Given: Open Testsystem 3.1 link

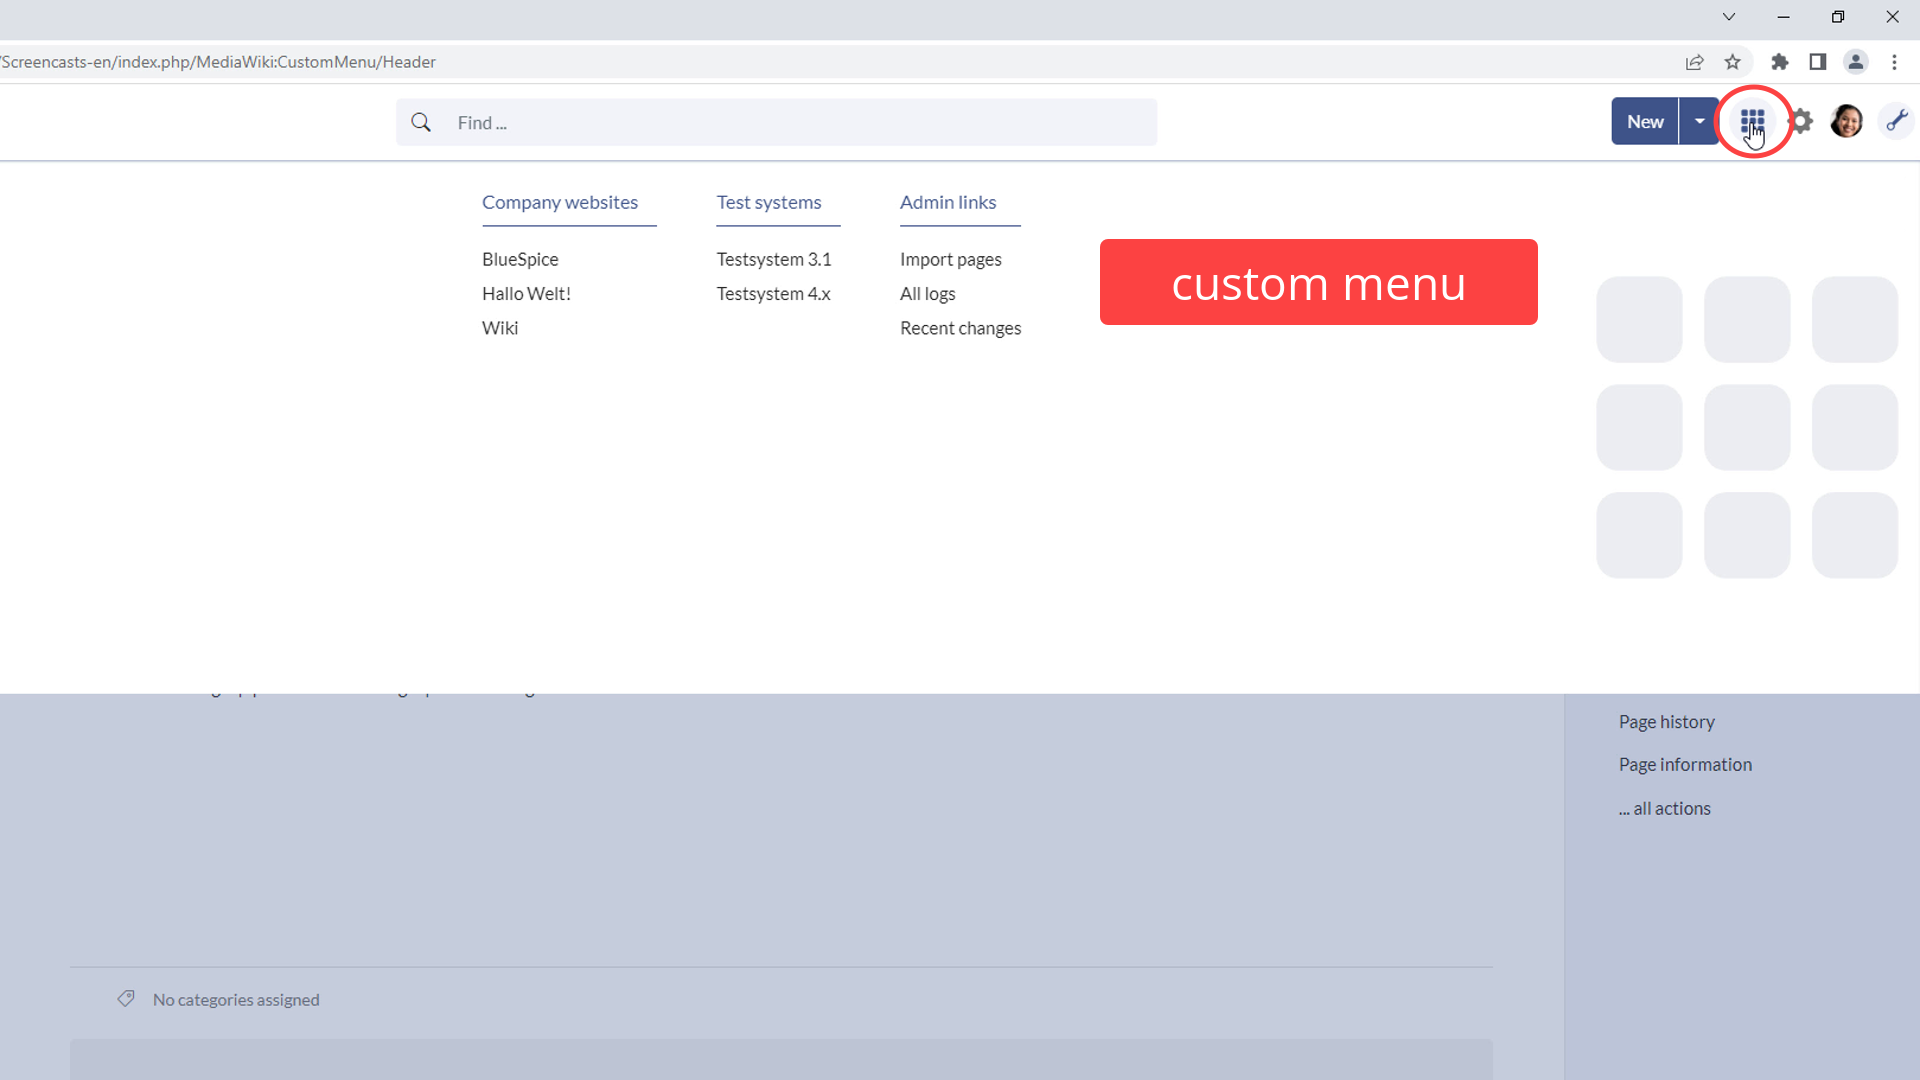Looking at the screenshot, I should 774,259.
